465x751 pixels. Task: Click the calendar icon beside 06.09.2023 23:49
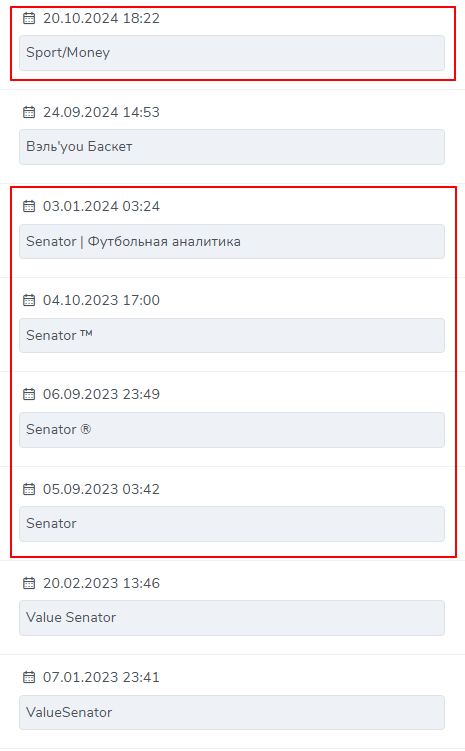click(29, 394)
